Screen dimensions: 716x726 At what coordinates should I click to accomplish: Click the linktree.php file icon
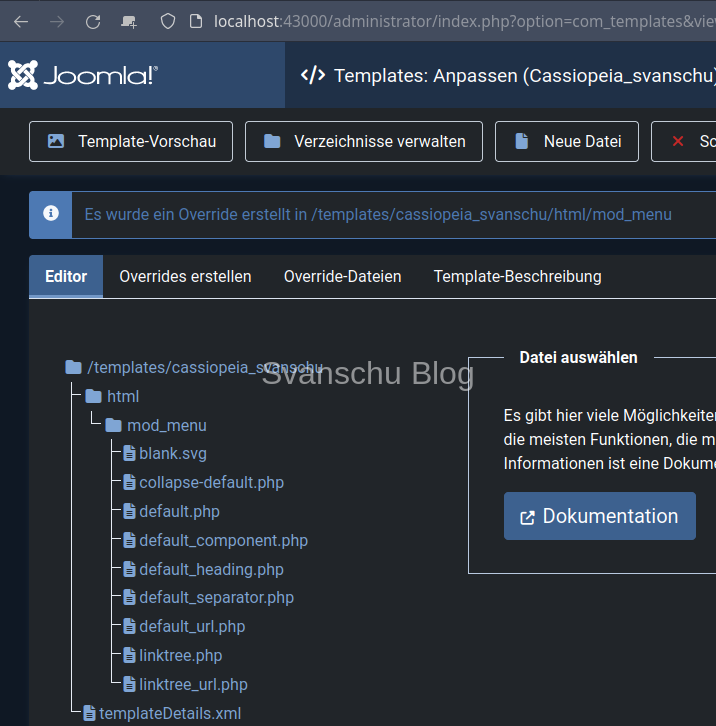130,655
